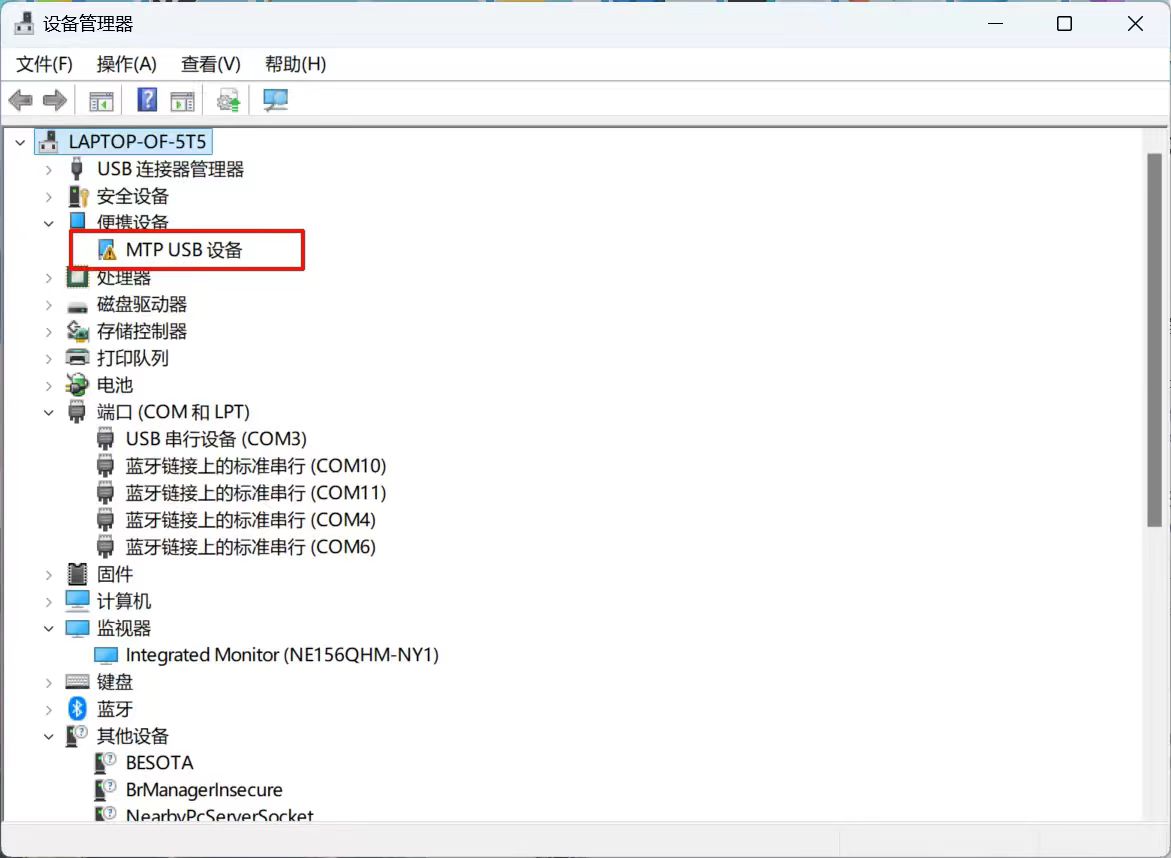Select LAPTOP-OF-5T5 computer name
The width and height of the screenshot is (1171, 858).
click(137, 142)
